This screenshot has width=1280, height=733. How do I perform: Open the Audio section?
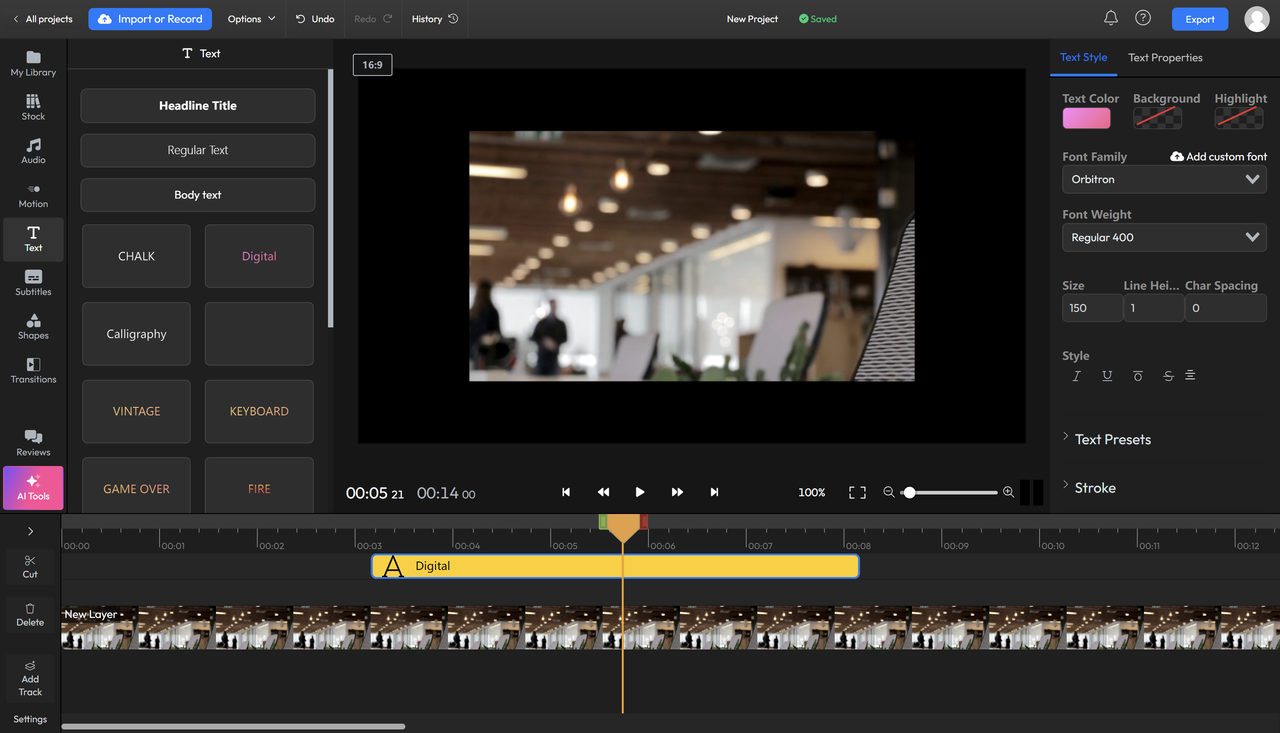pyautogui.click(x=33, y=151)
